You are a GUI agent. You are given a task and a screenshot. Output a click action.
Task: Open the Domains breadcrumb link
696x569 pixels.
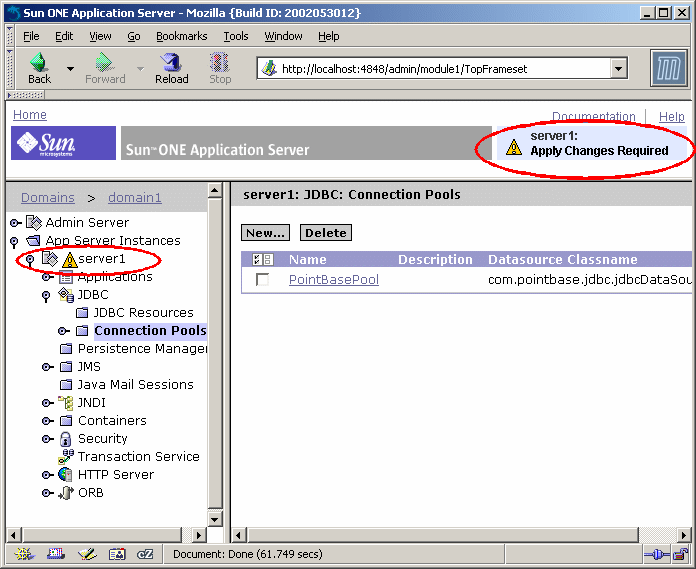pos(47,198)
